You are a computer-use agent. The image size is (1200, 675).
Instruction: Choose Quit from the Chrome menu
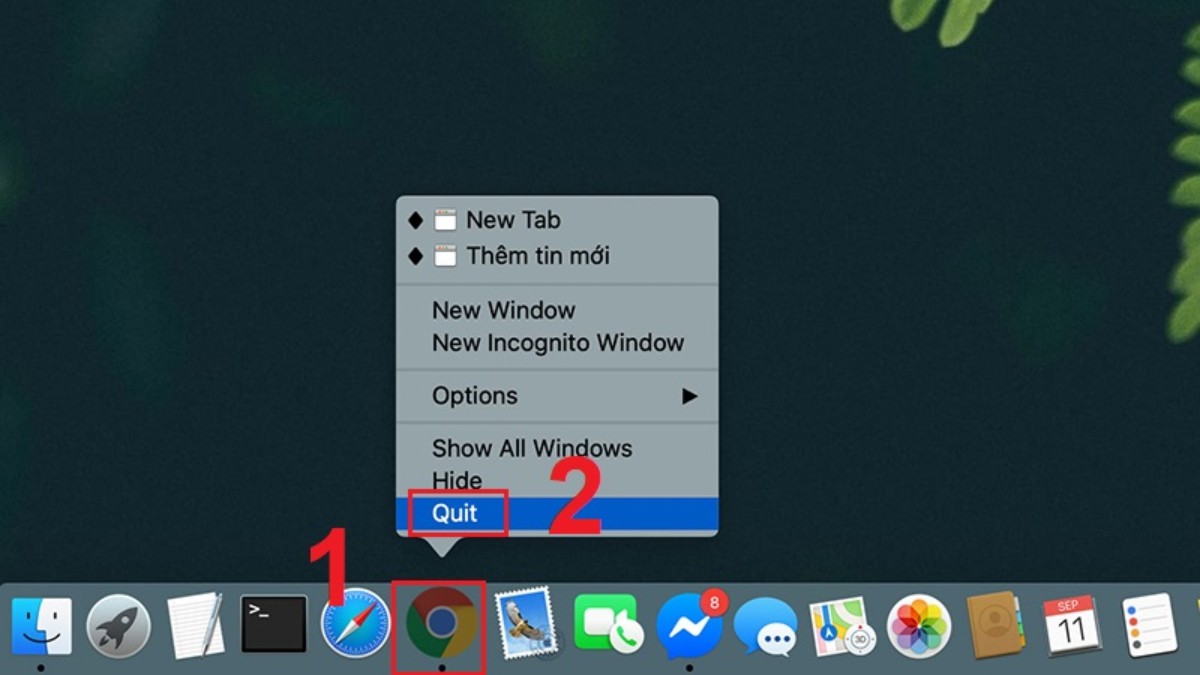point(457,513)
